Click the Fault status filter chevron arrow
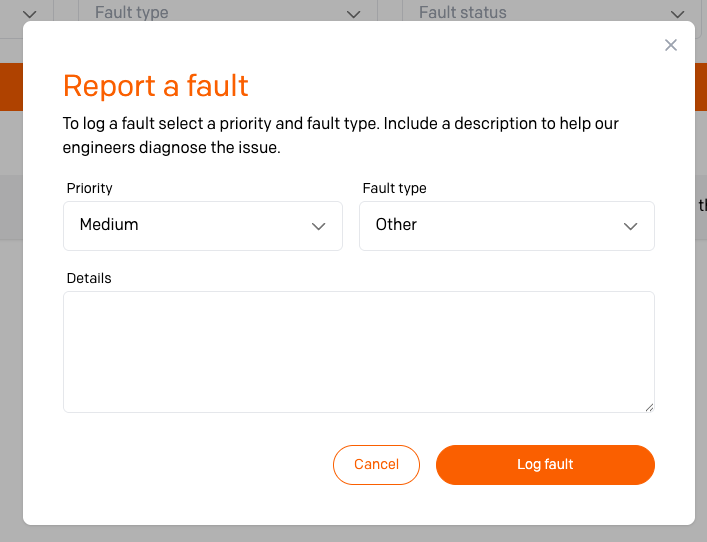The height and width of the screenshot is (542, 707). point(677,14)
